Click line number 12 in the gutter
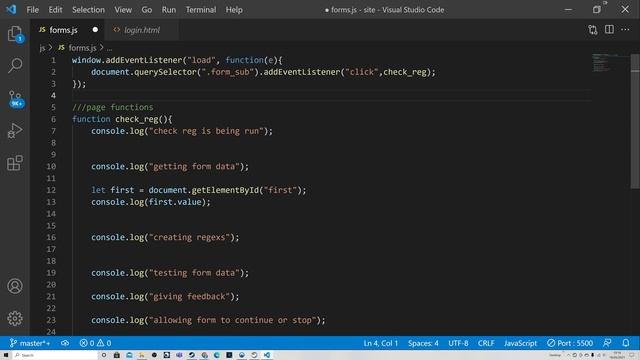Screen dimensions: 640x360 tap(51, 190)
